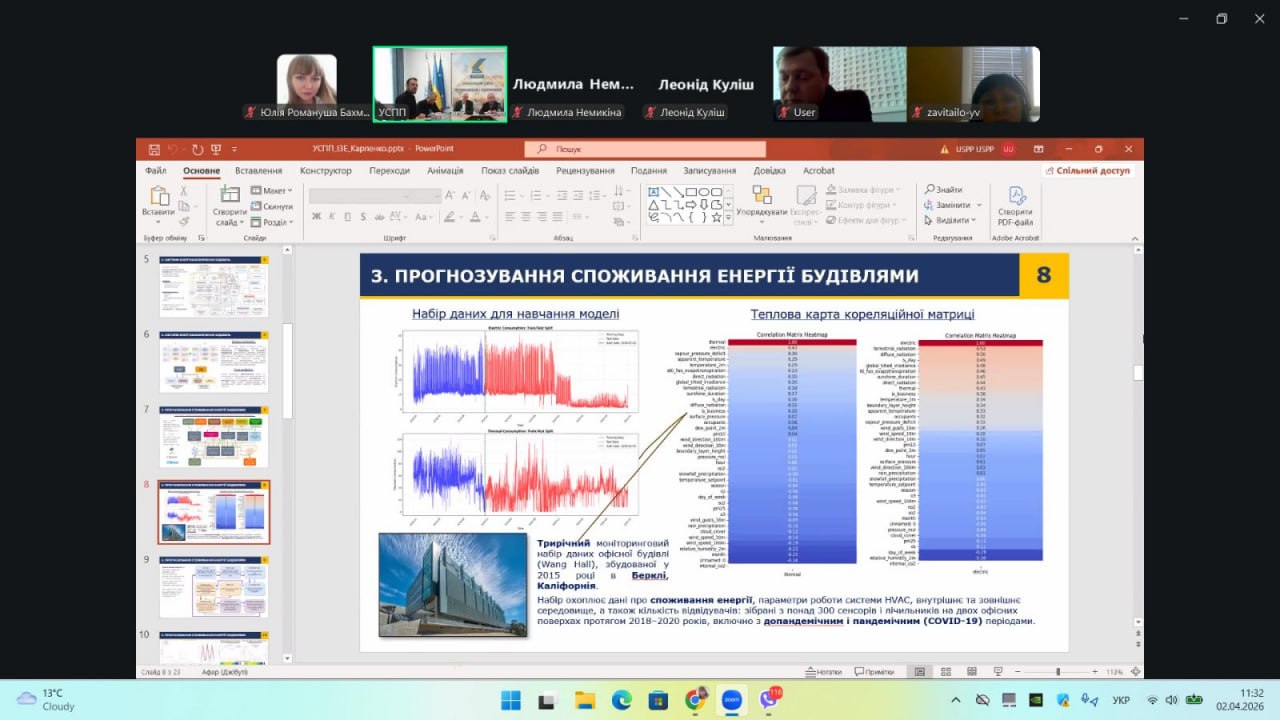Expand the Розділ section dropdown
1280x720 pixels.
[271, 222]
